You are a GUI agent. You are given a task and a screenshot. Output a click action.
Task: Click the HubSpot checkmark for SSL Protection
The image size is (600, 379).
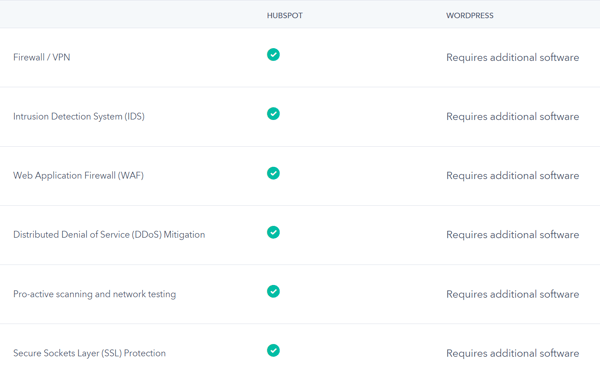pyautogui.click(x=273, y=350)
